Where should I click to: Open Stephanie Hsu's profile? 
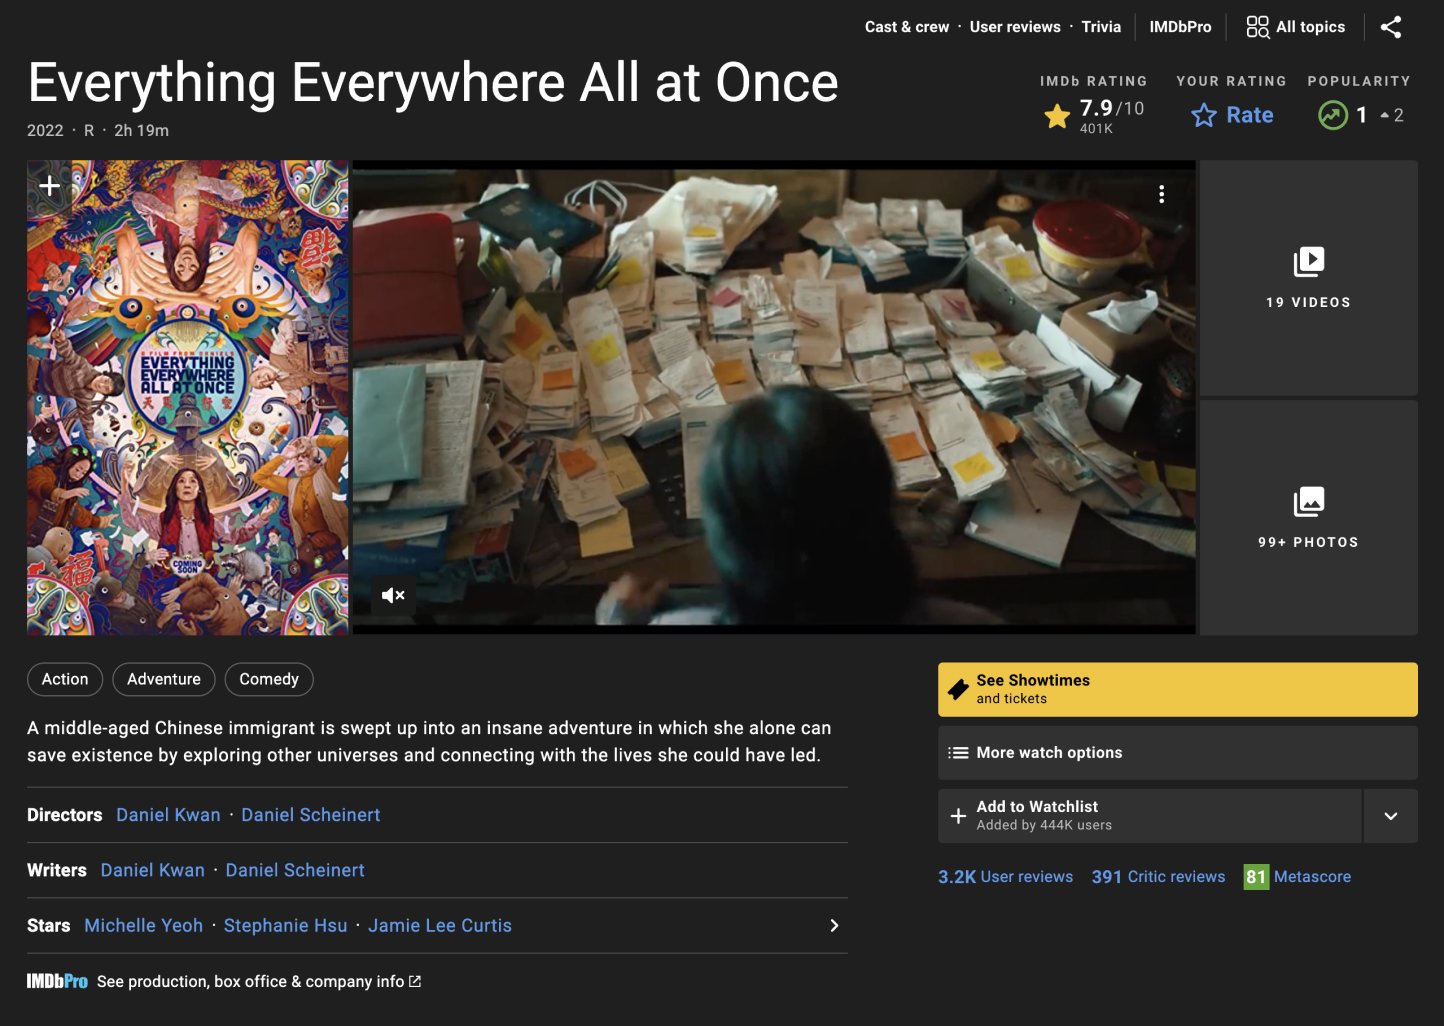coord(285,926)
